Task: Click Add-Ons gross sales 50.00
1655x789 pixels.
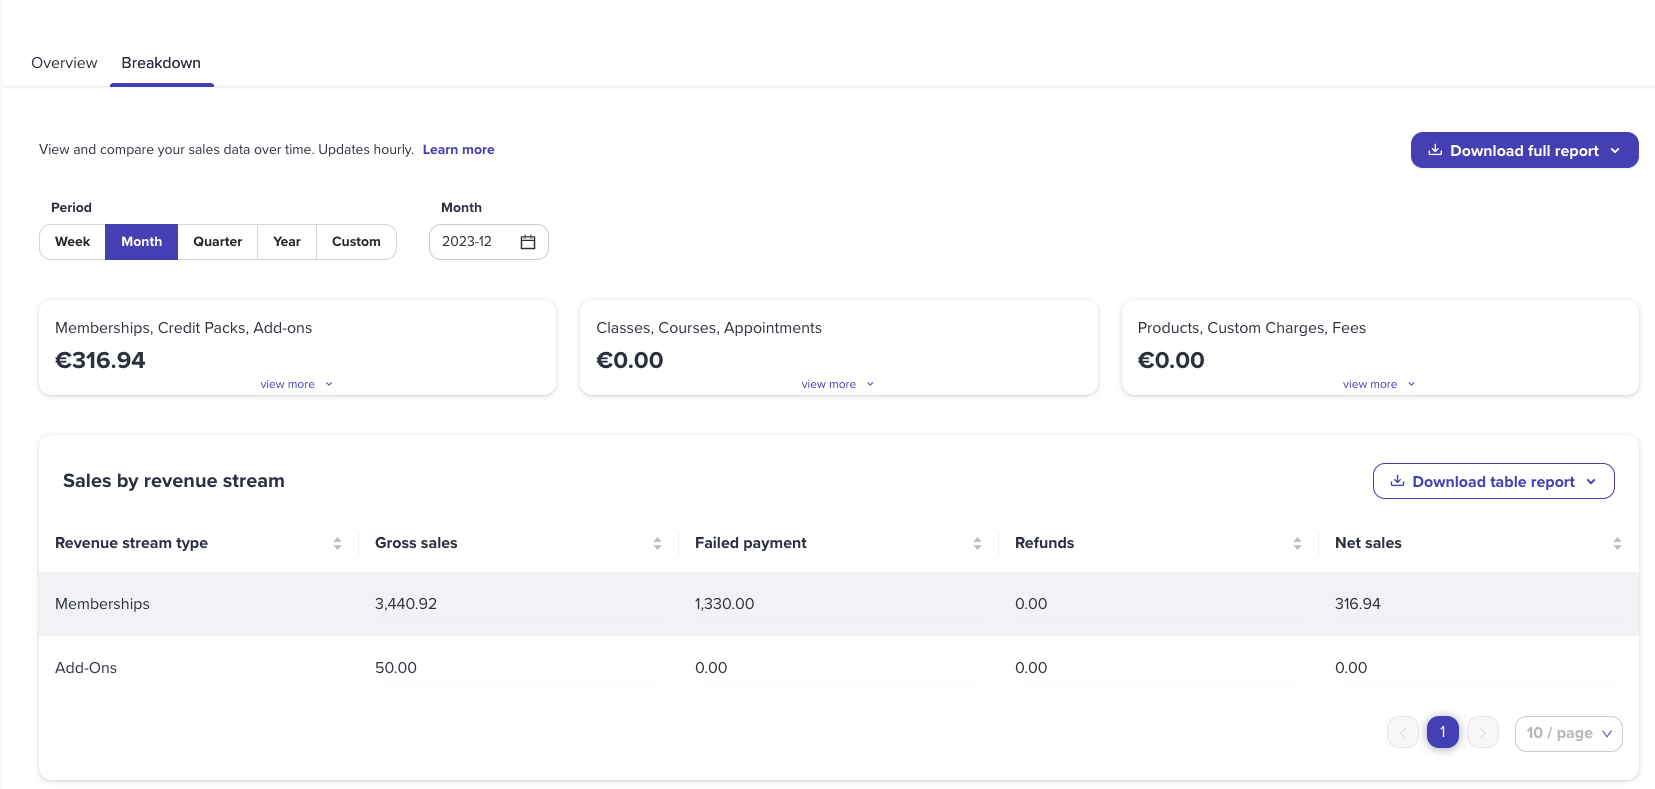Action: click(396, 668)
